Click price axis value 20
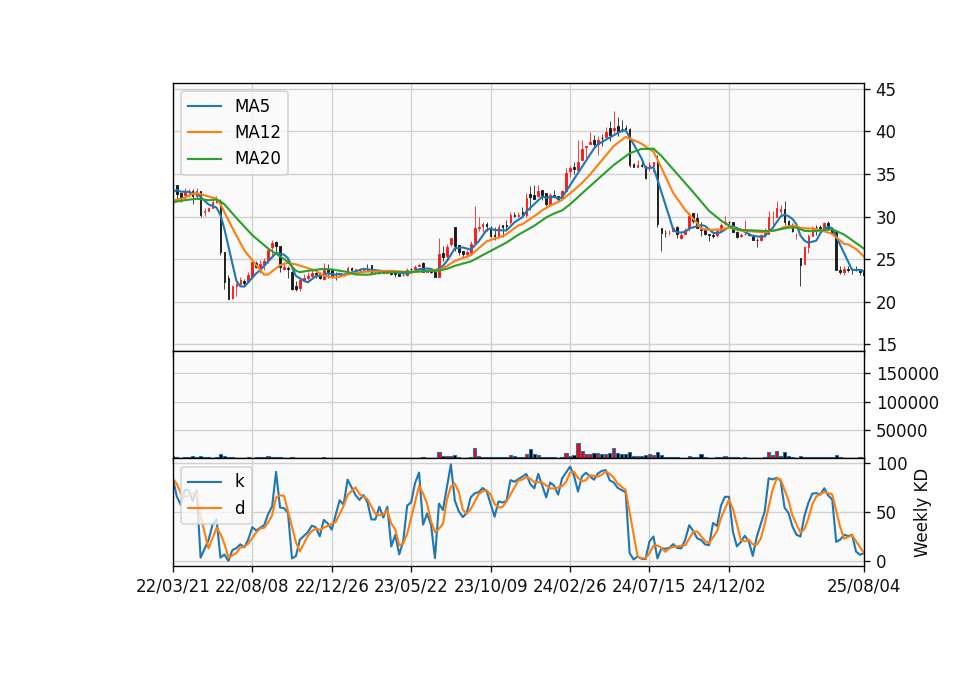Screen dimensions: 960x690 coord(885,303)
